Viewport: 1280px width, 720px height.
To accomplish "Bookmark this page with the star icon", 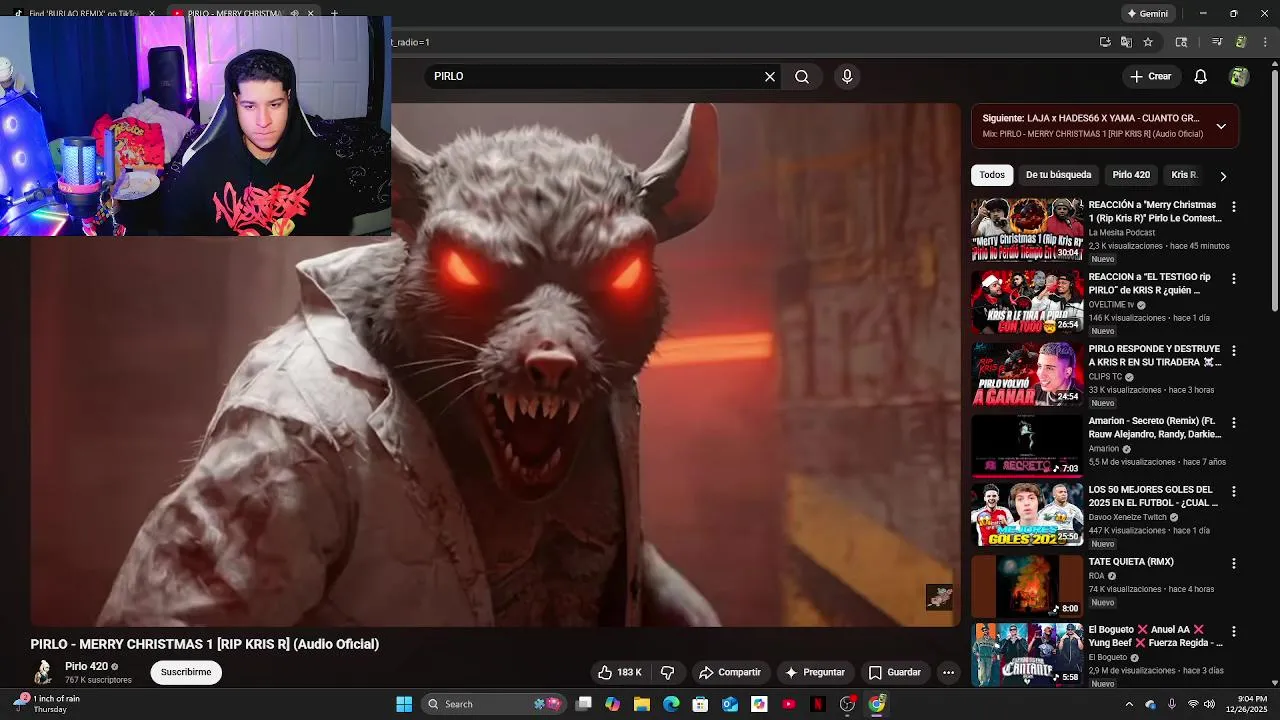I will pos(1148,42).
